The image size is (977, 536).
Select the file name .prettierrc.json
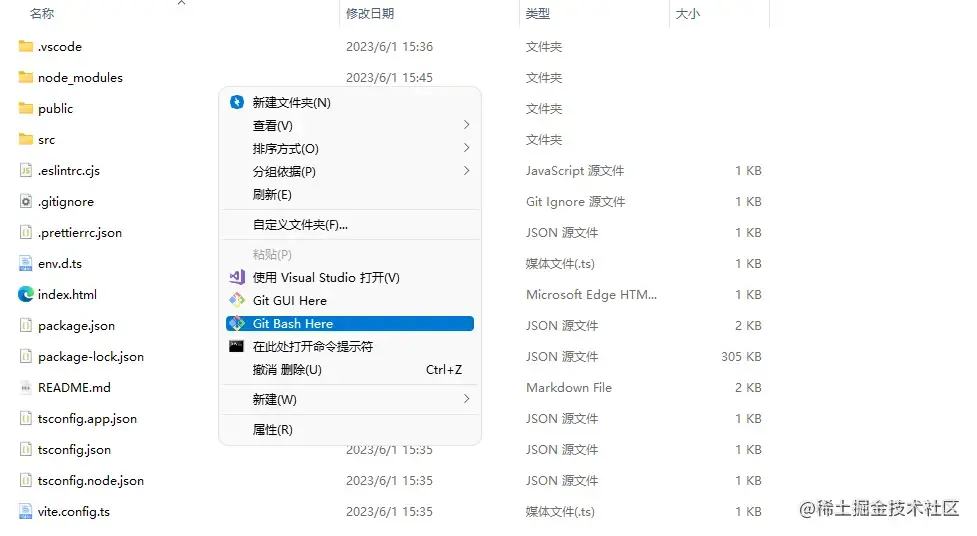coord(80,232)
